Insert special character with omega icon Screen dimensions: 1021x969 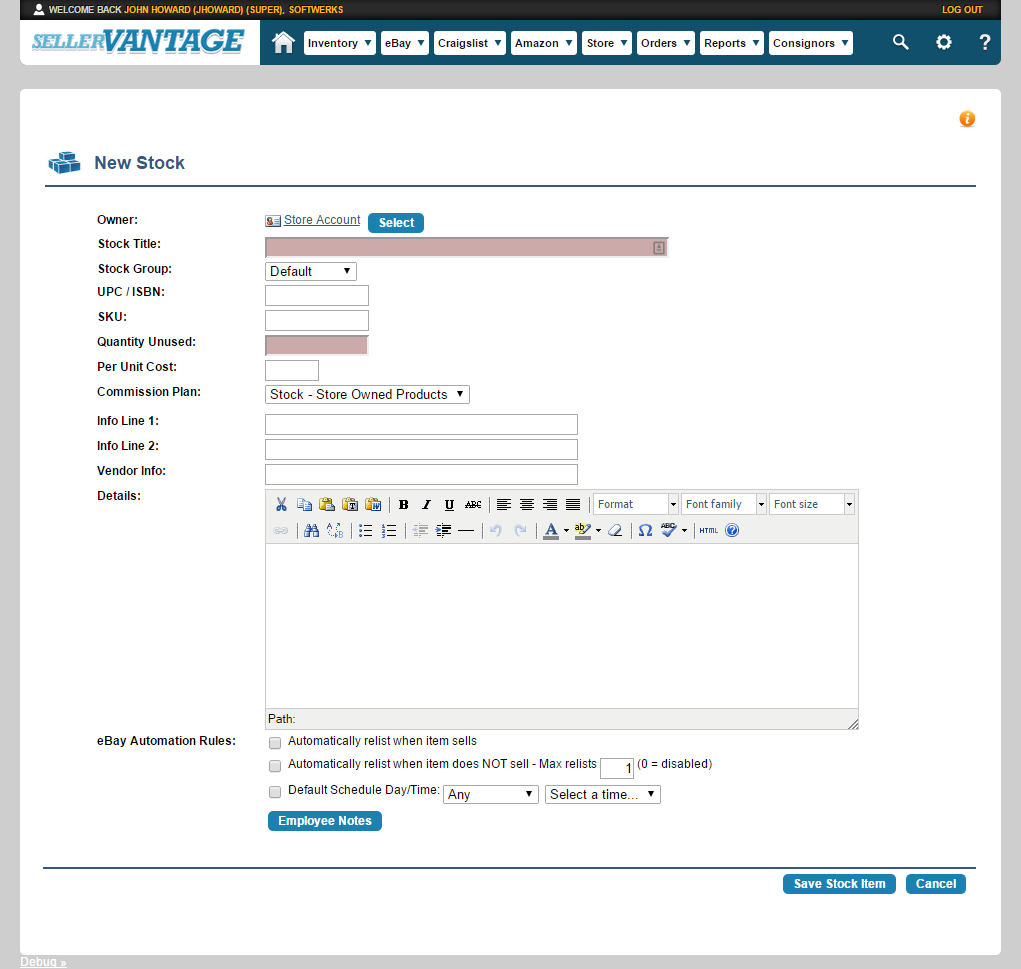645,531
